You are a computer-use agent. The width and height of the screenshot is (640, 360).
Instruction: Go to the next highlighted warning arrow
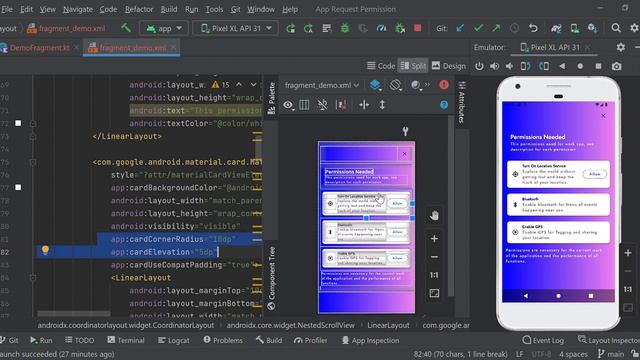253,84
